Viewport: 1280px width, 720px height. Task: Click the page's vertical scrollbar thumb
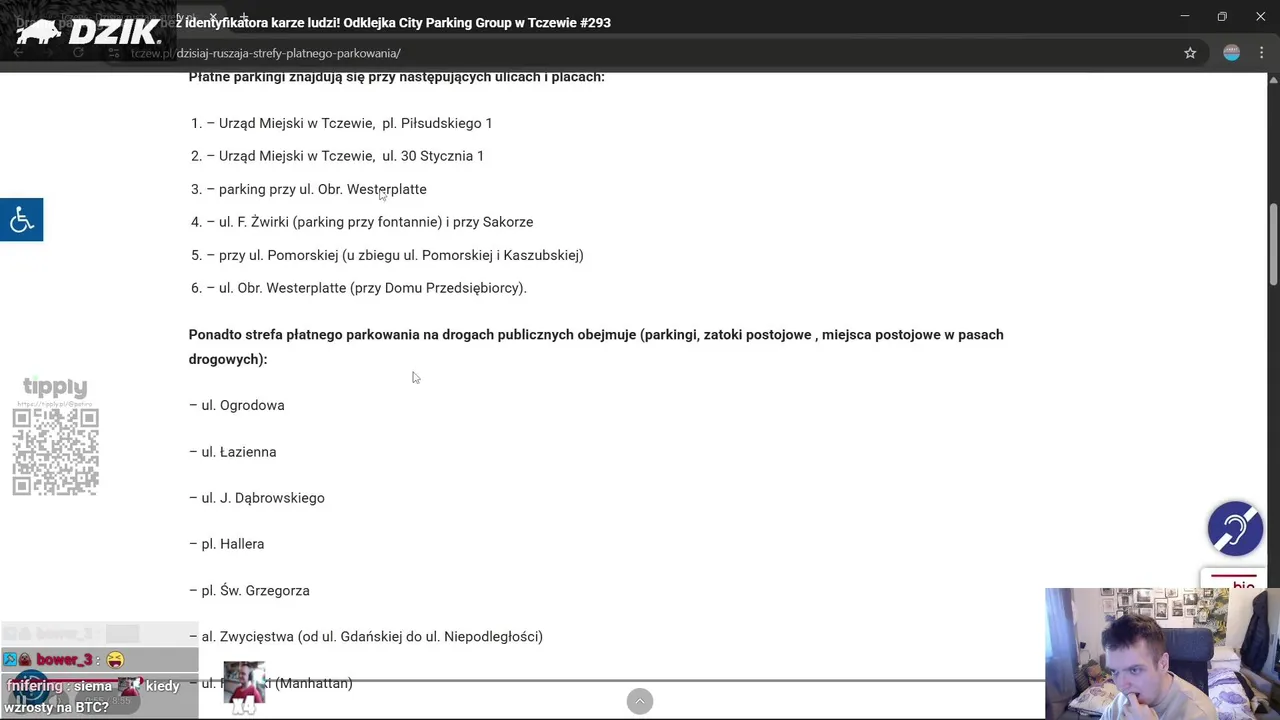(1273, 245)
